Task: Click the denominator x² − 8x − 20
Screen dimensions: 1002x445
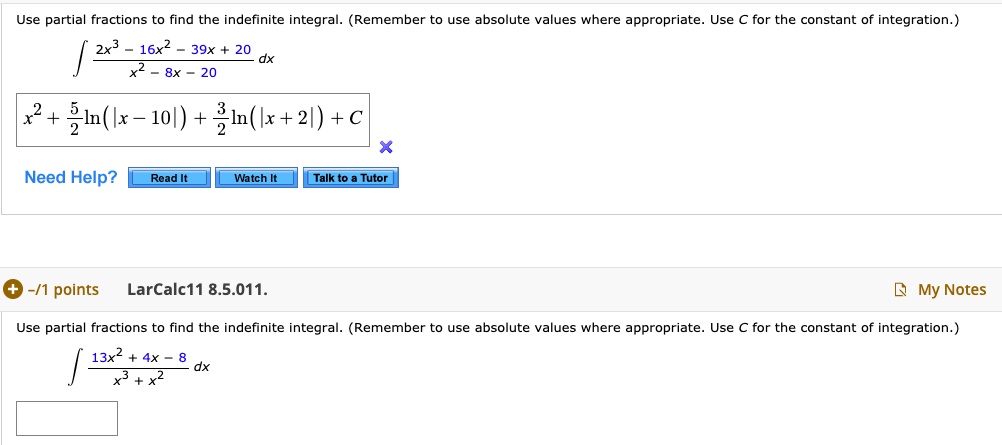Action: 171,72
